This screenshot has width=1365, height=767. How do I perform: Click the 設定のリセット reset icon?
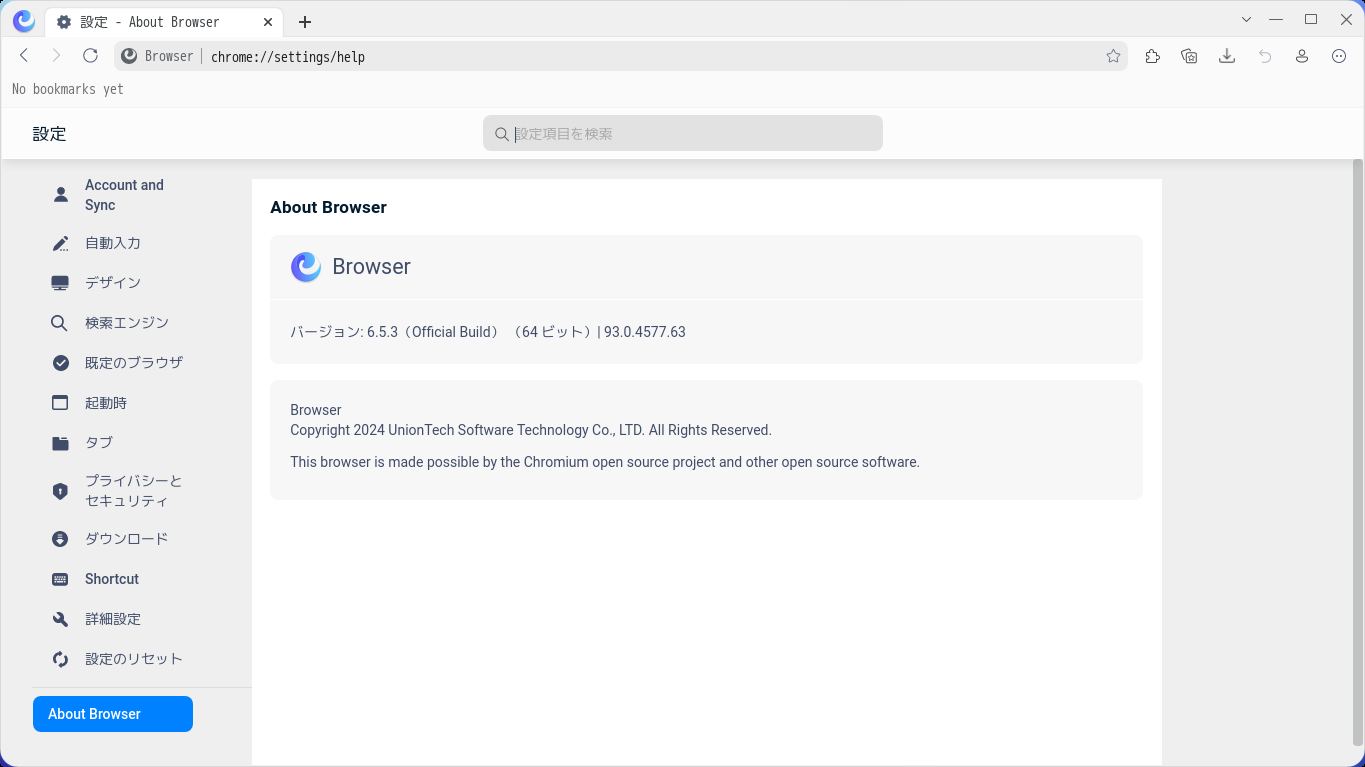point(61,659)
